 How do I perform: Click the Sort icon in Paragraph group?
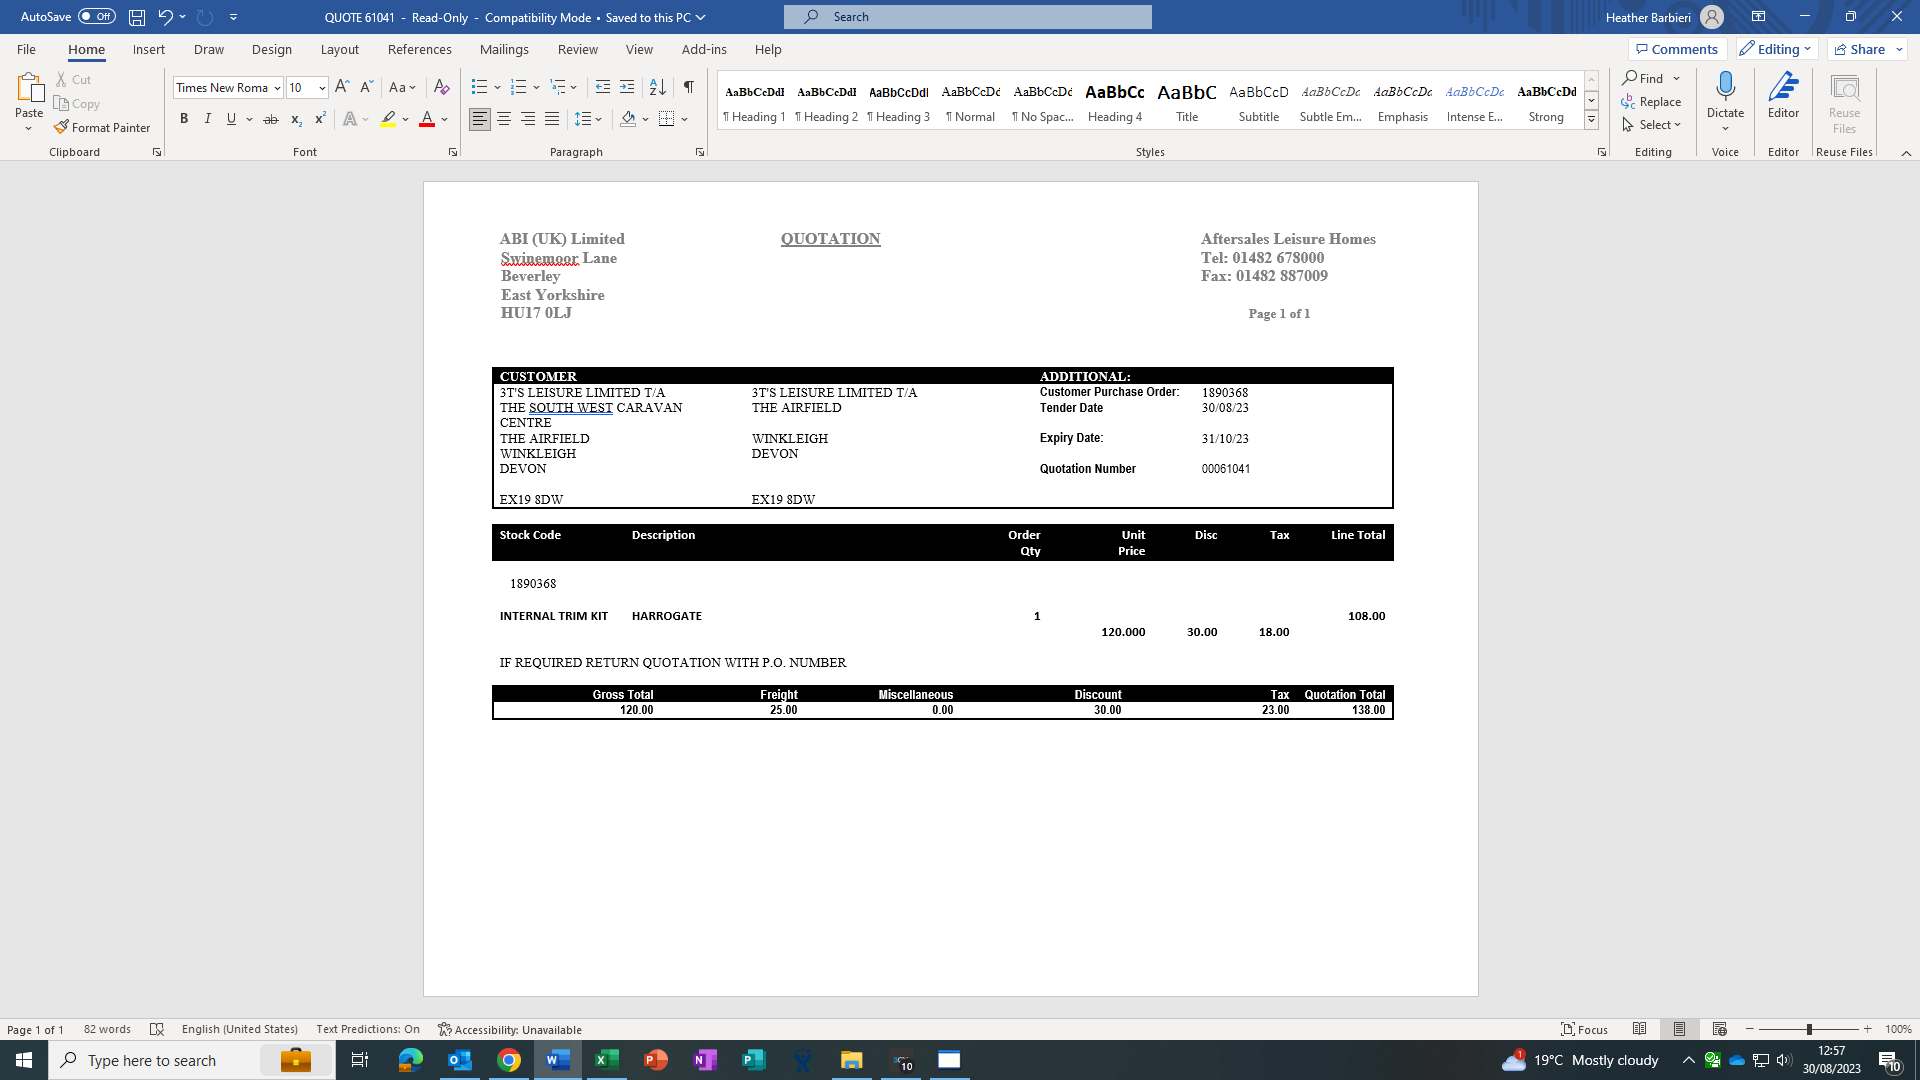click(657, 87)
